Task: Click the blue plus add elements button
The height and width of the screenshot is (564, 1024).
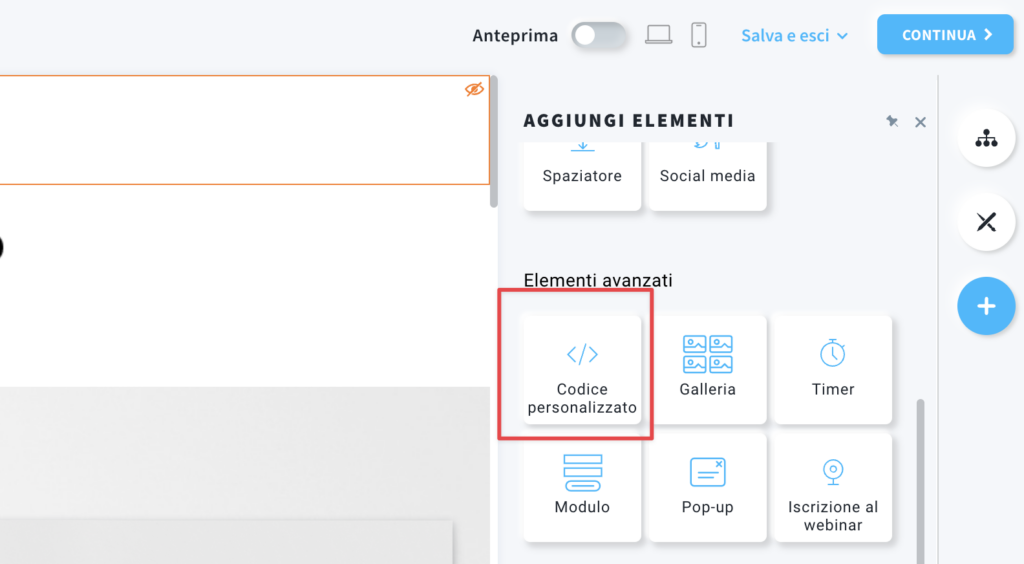Action: click(986, 306)
